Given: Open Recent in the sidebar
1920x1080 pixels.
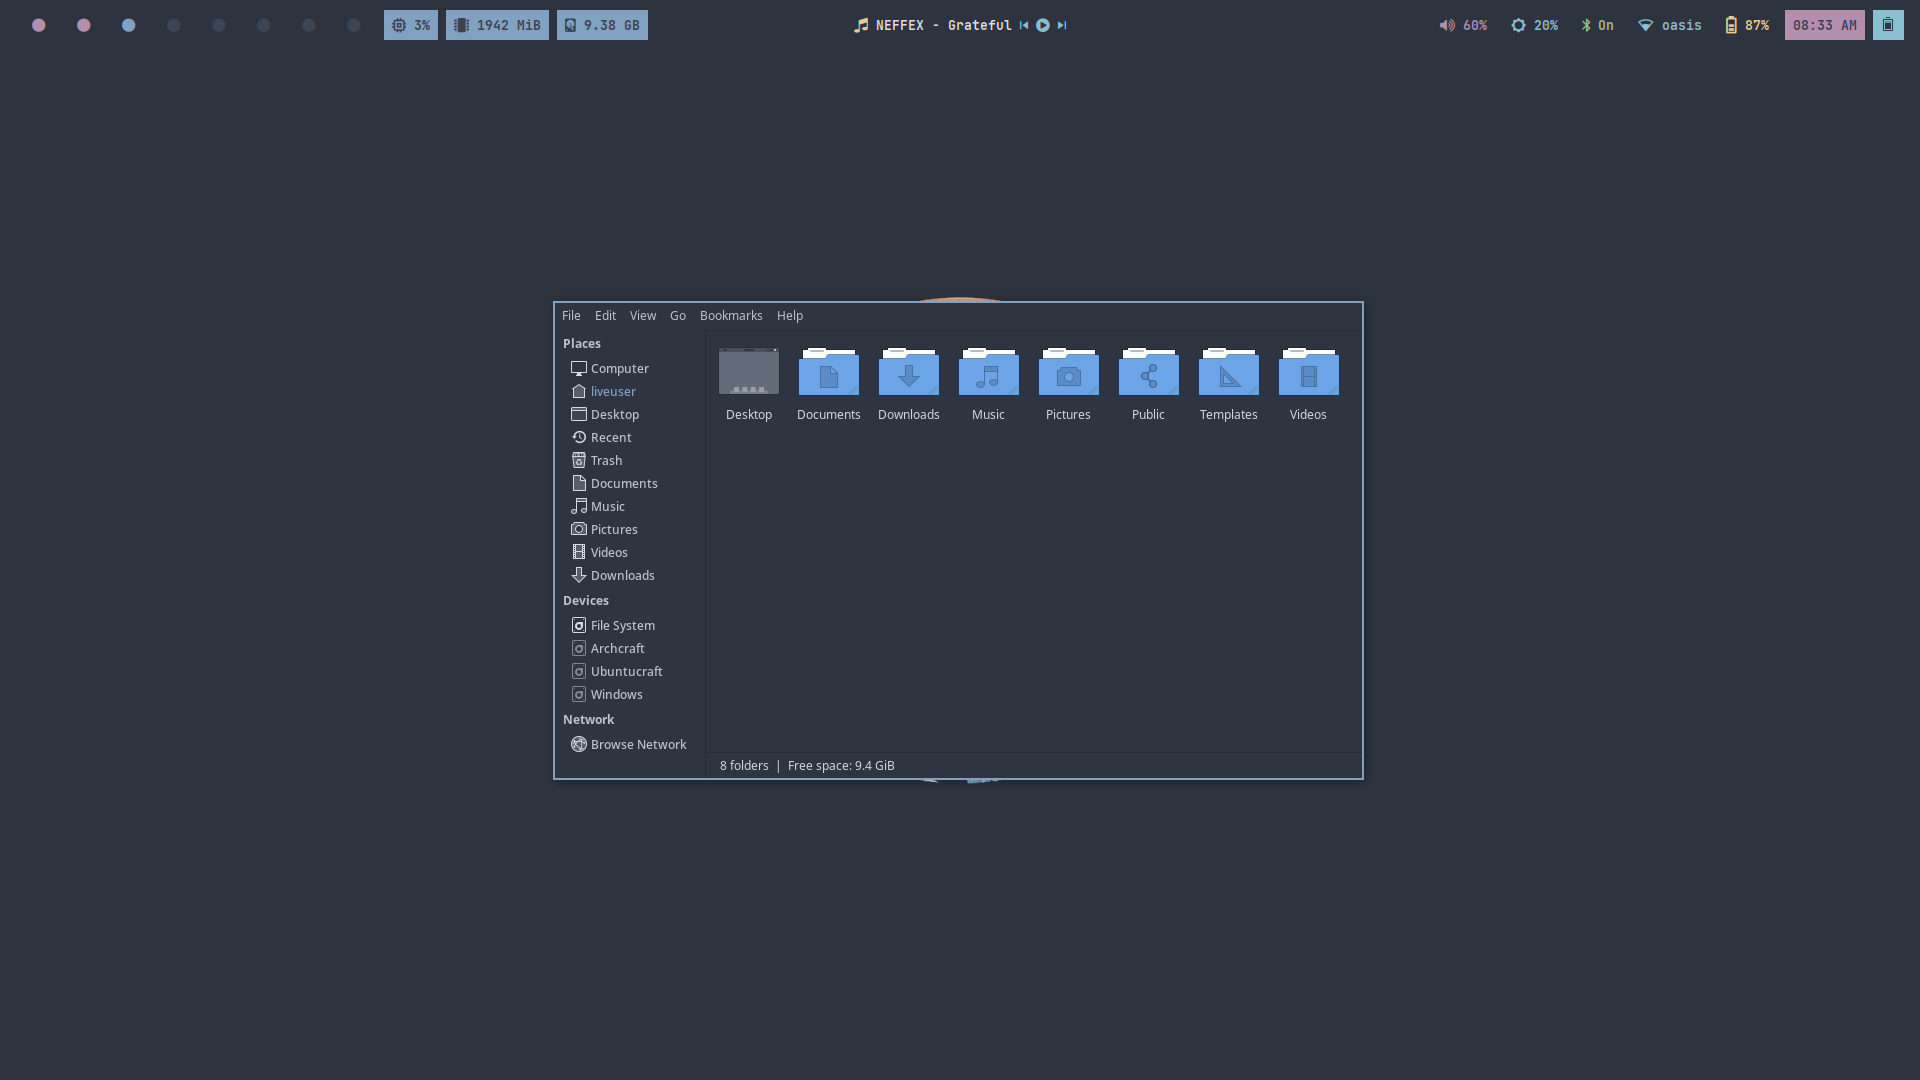Looking at the screenshot, I should click(x=610, y=438).
